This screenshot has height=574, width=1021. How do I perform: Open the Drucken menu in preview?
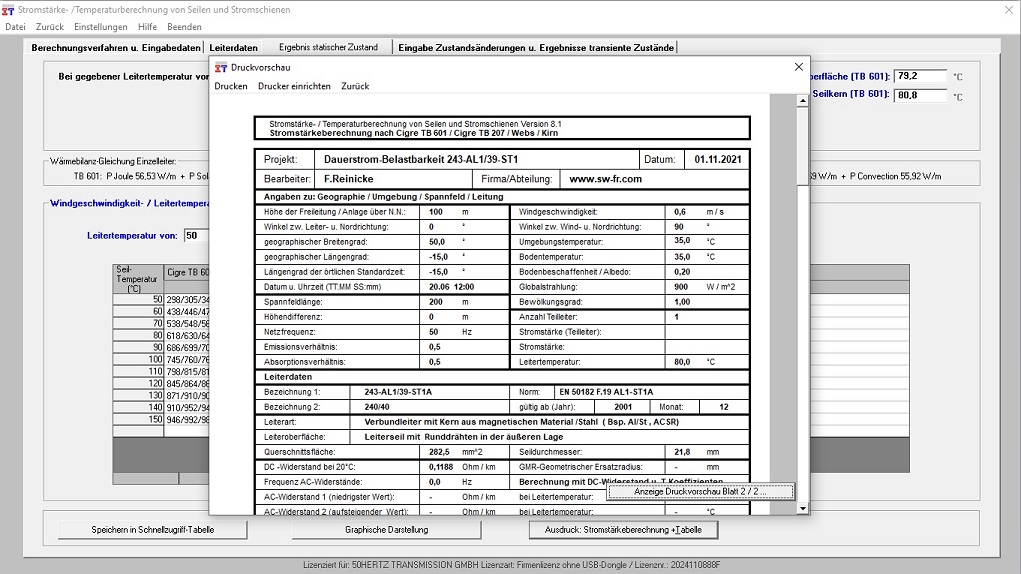pyautogui.click(x=231, y=86)
